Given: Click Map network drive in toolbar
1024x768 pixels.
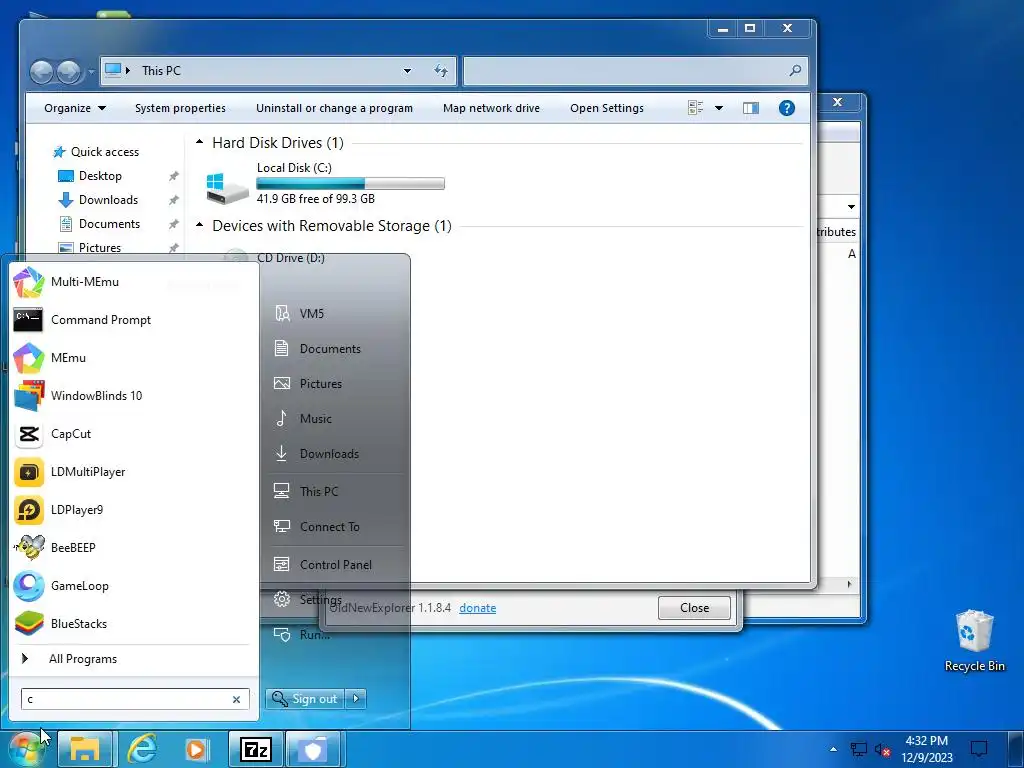Looking at the screenshot, I should pyautogui.click(x=491, y=108).
